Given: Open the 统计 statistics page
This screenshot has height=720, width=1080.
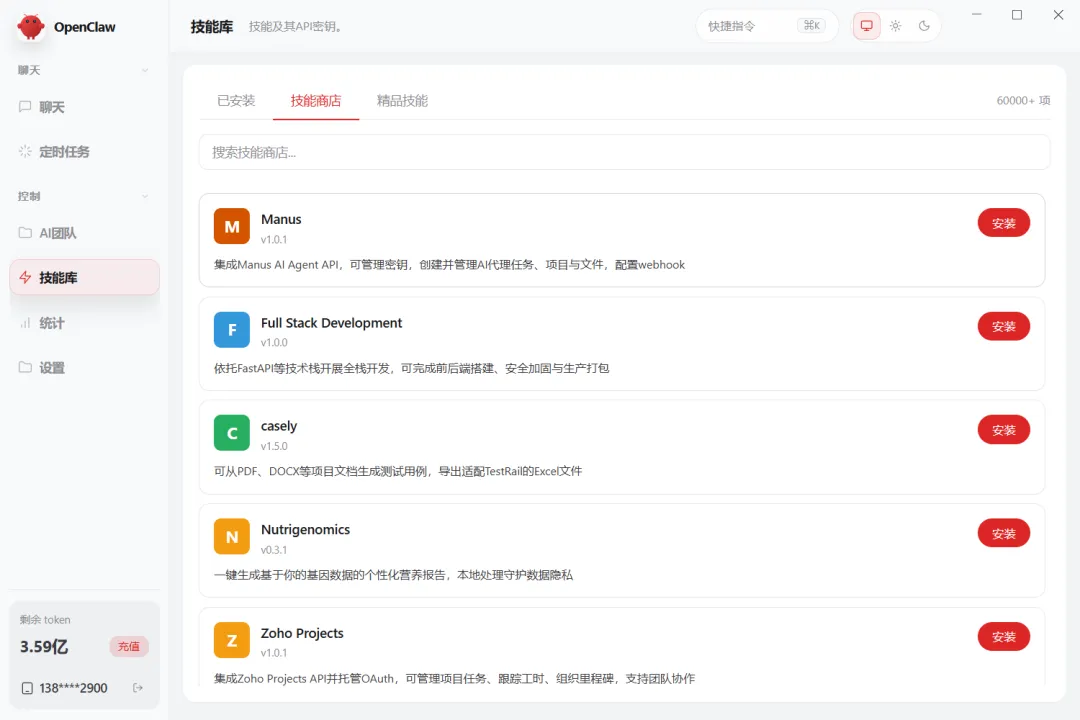Looking at the screenshot, I should tap(84, 322).
